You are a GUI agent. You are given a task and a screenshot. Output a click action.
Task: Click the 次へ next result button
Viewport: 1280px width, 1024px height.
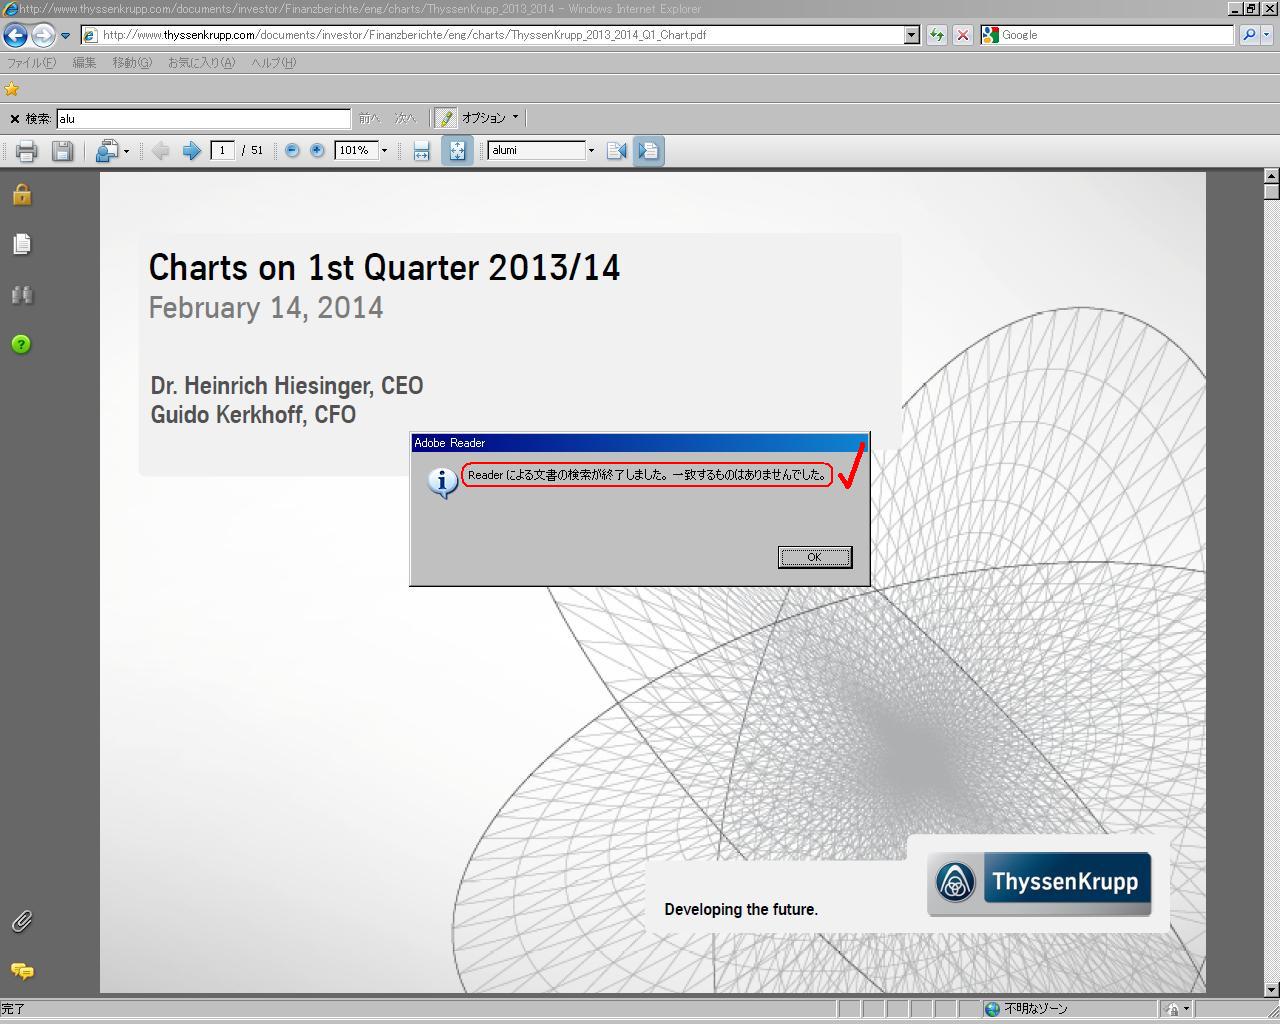point(406,118)
